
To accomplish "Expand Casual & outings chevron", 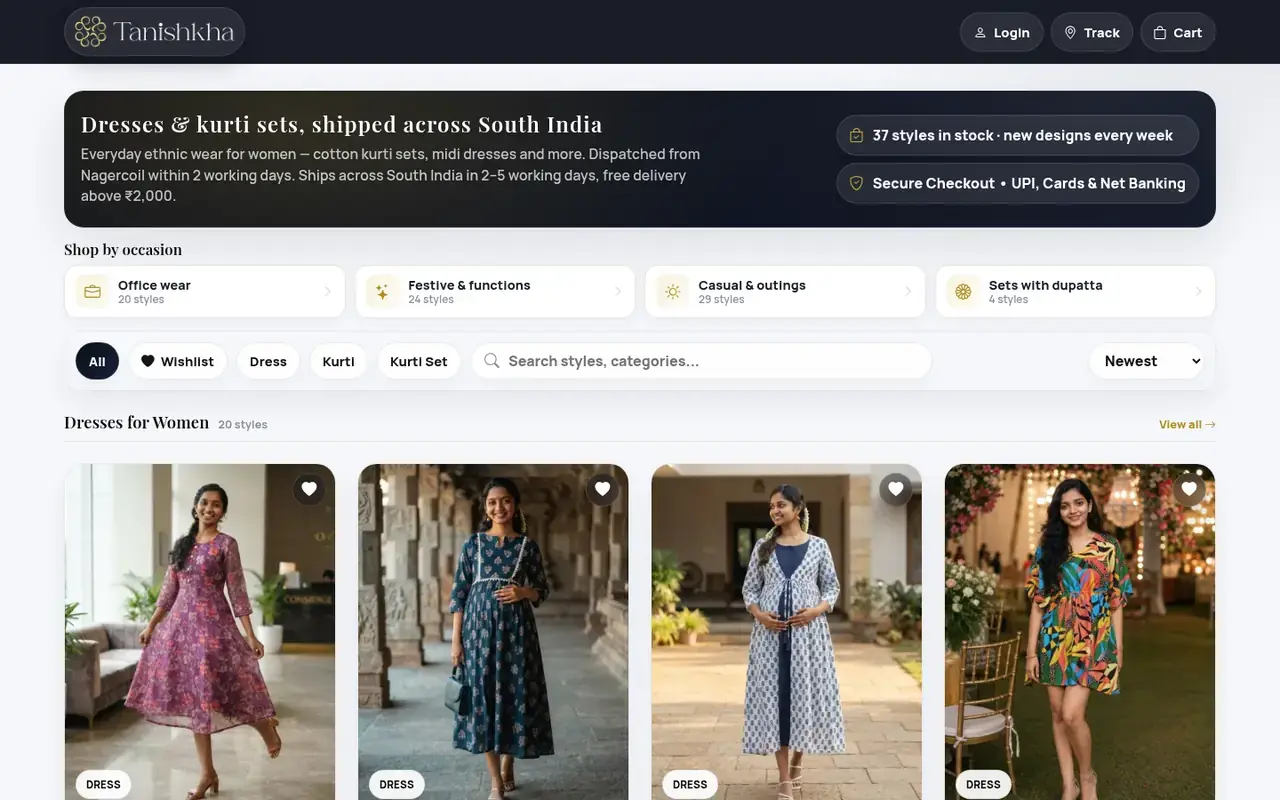I will pyautogui.click(x=908, y=292).
